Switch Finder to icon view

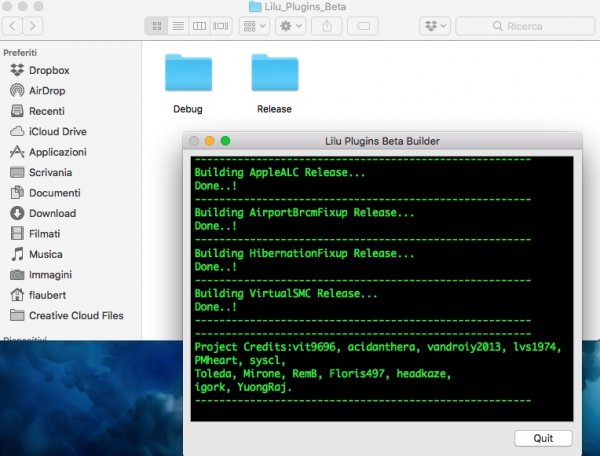(156, 25)
